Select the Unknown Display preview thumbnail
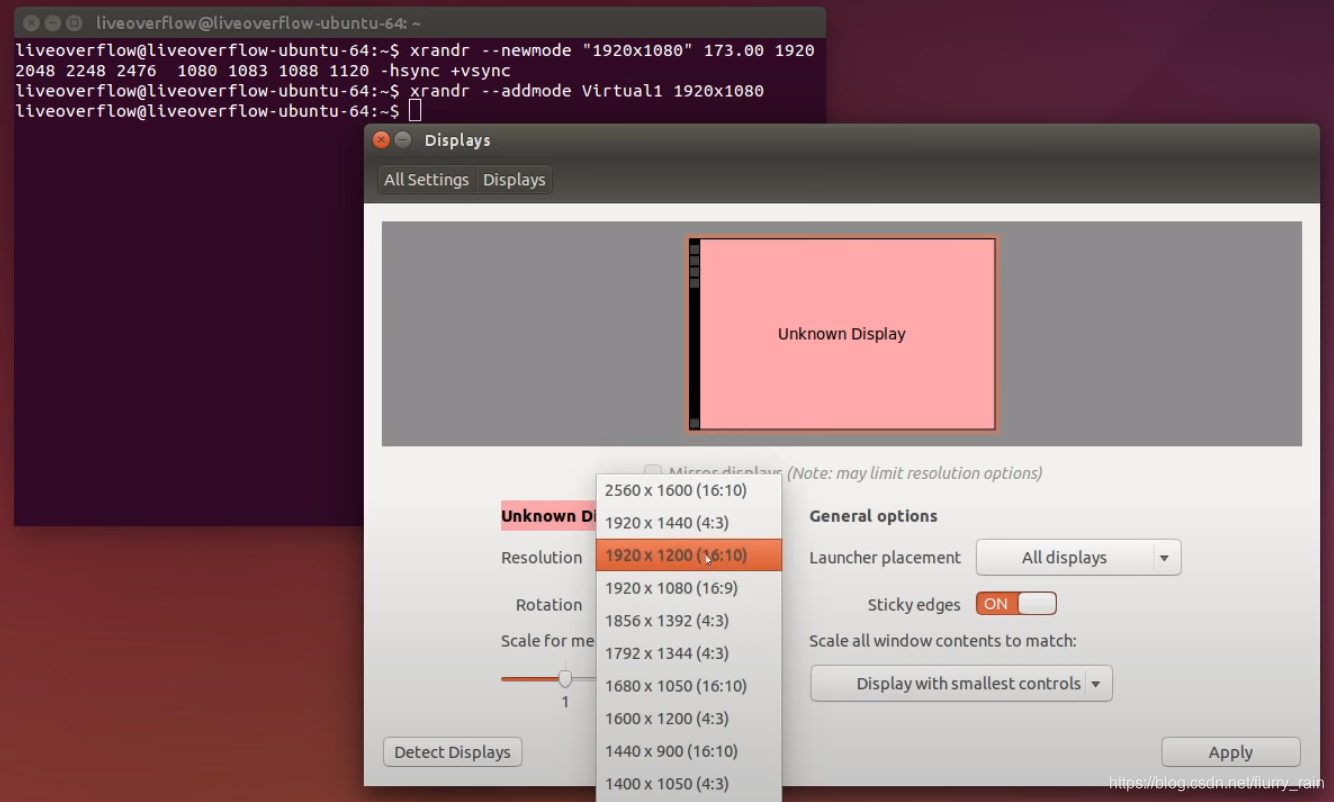Image resolution: width=1334 pixels, height=802 pixels. [841, 334]
